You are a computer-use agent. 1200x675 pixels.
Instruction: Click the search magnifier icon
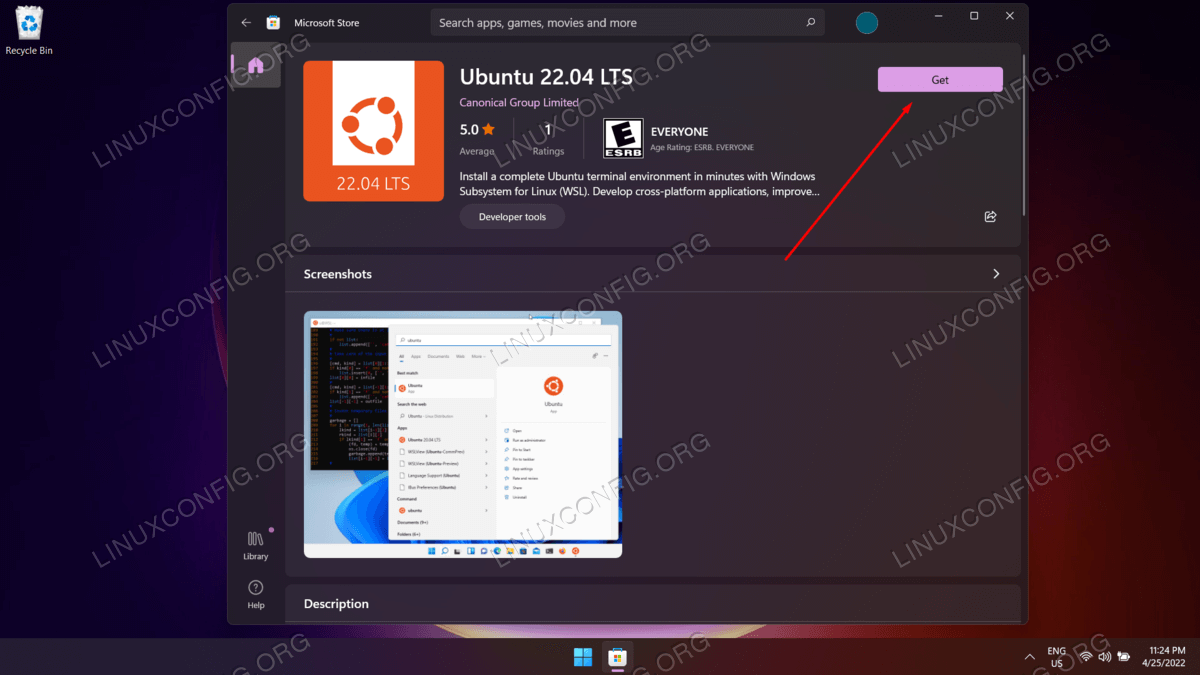coord(811,22)
